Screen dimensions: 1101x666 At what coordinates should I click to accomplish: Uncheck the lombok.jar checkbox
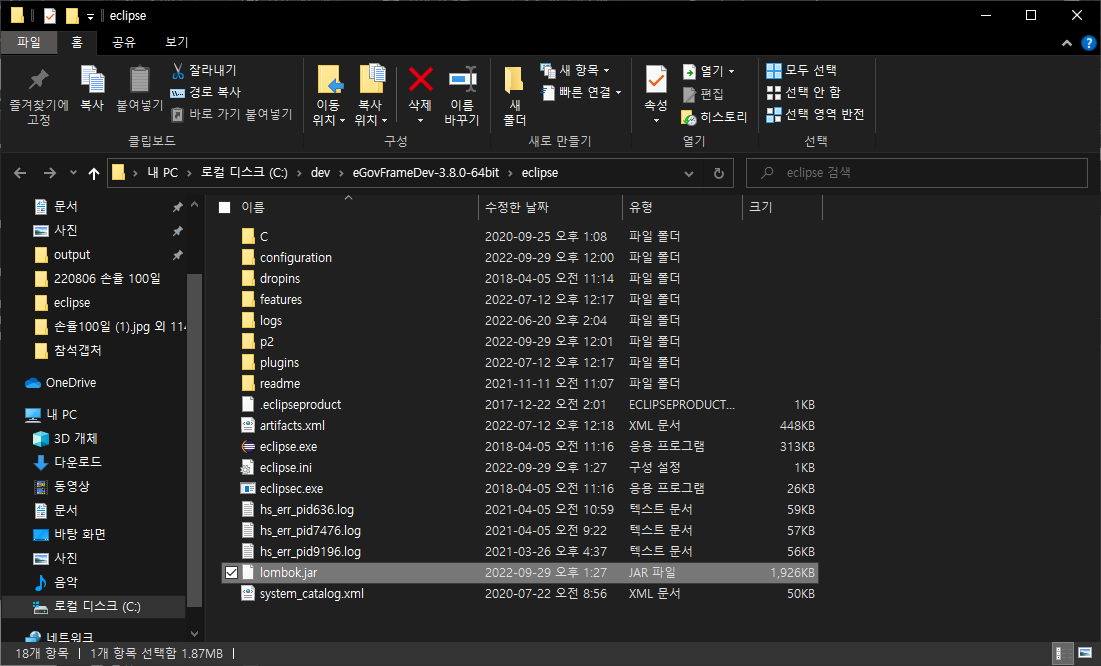tap(231, 573)
